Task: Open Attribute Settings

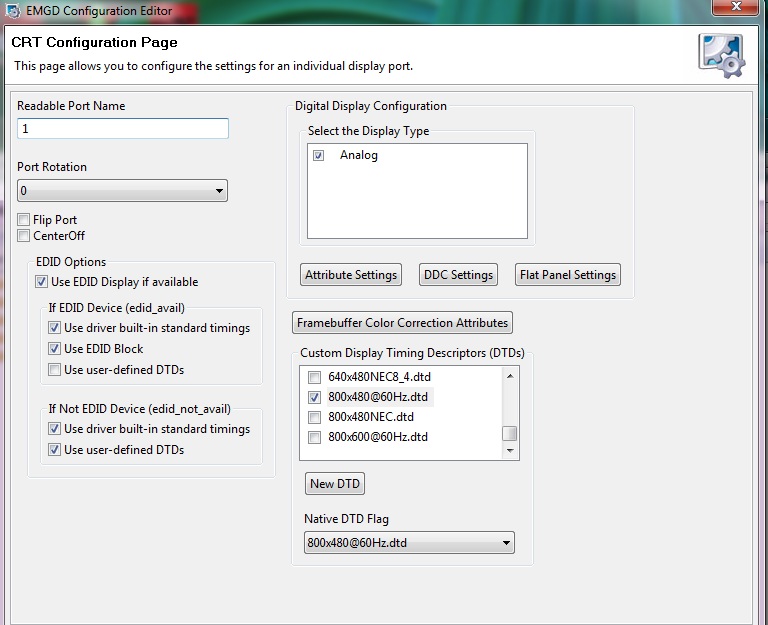Action: (351, 275)
